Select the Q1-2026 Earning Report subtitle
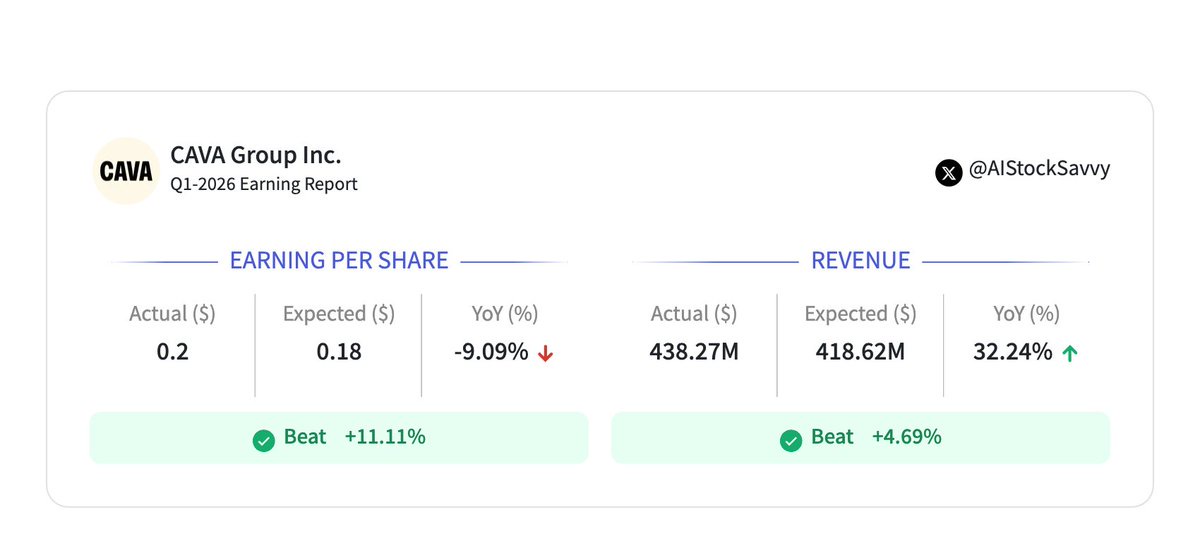 (x=264, y=184)
